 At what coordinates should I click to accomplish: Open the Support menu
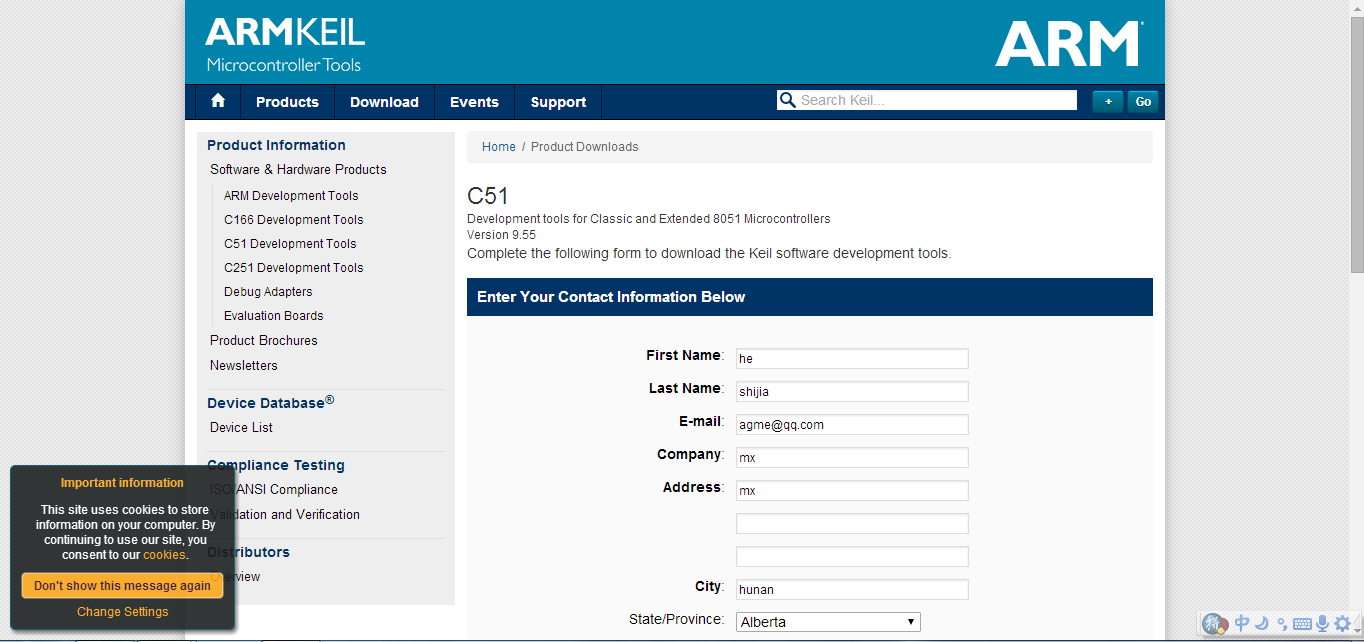(x=558, y=102)
